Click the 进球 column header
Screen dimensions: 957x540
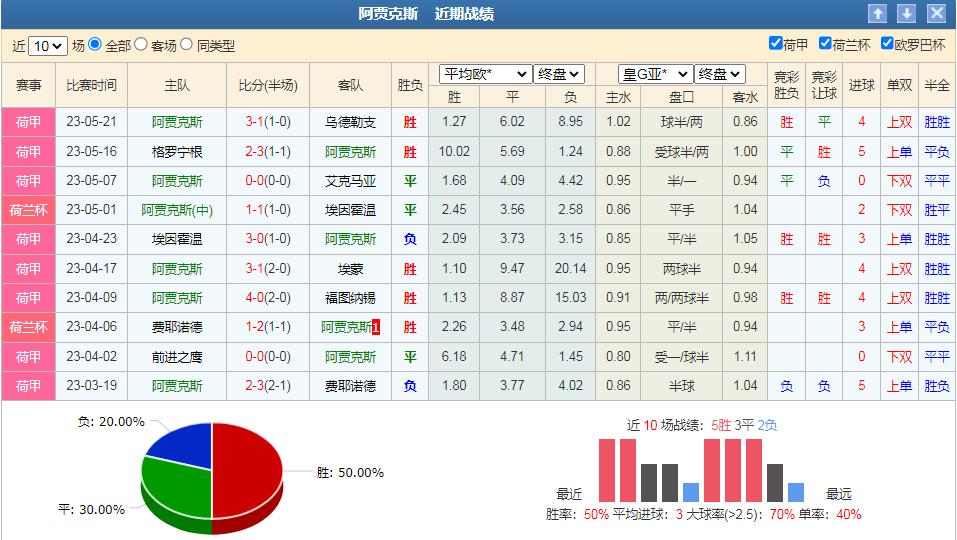pos(861,85)
